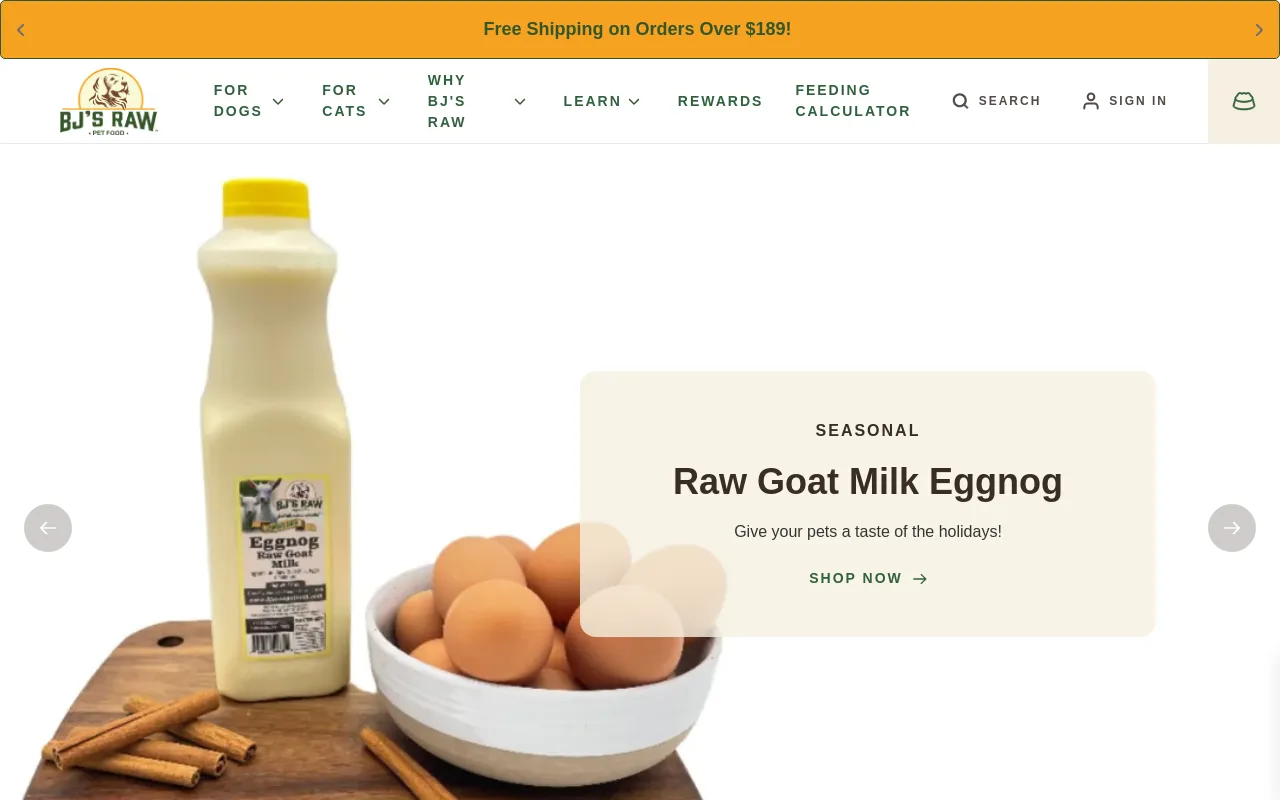Open the Rewards menu item
Image resolution: width=1280 pixels, height=800 pixels.
[x=720, y=101]
